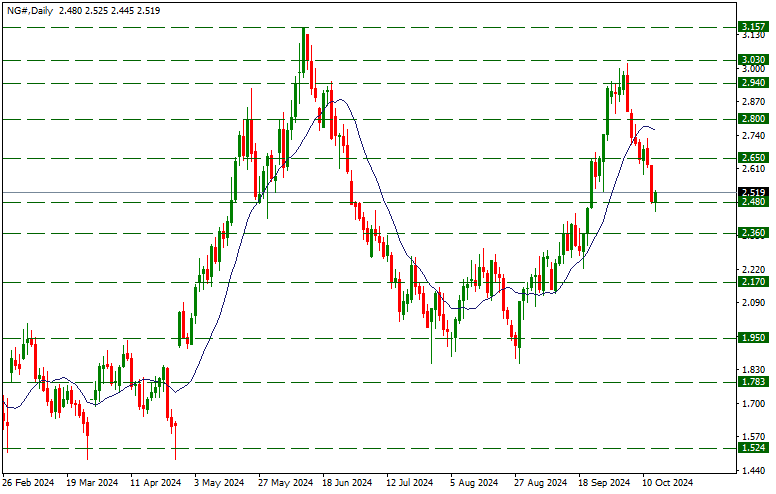Click the 18 Jun 2024 date label
776x494 pixels.
(x=346, y=482)
